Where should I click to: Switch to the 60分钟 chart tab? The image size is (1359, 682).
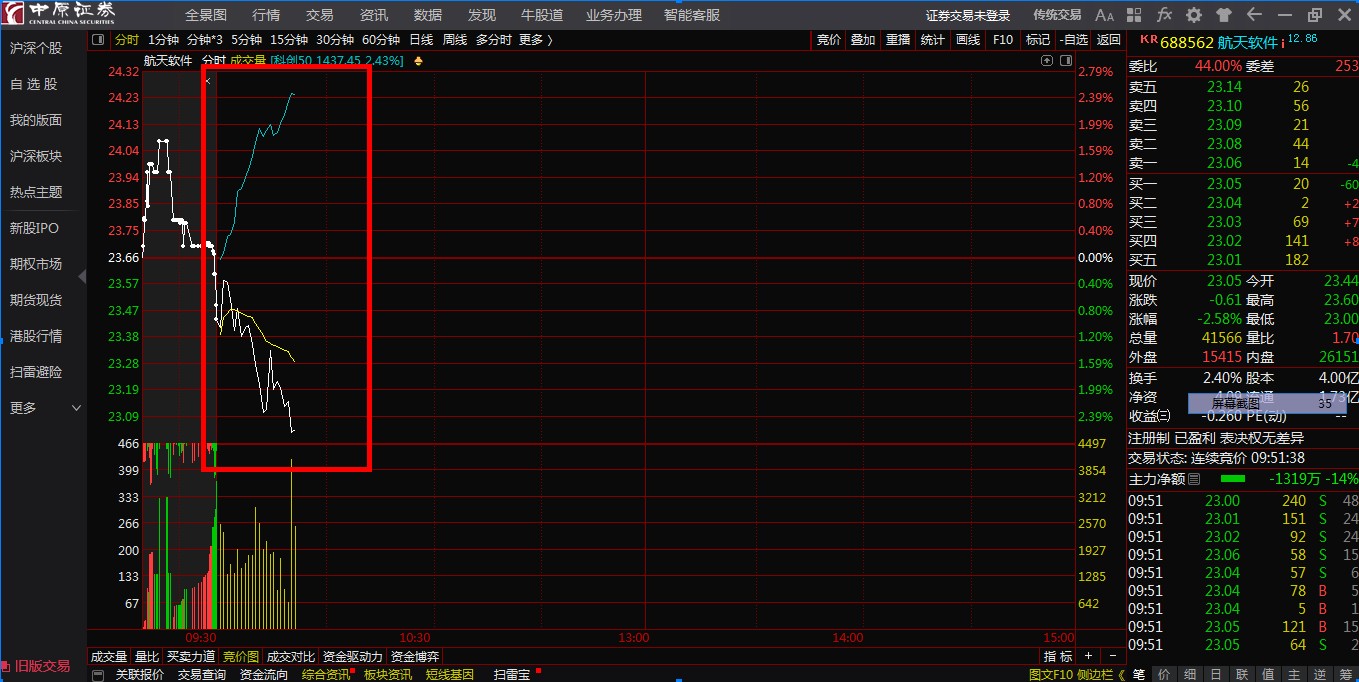click(x=381, y=40)
